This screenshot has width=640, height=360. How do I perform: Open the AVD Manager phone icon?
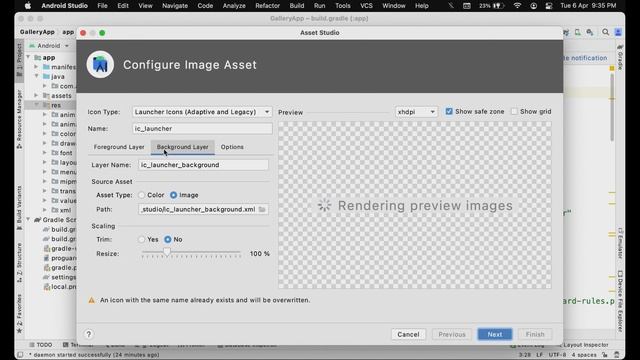coord(578,32)
